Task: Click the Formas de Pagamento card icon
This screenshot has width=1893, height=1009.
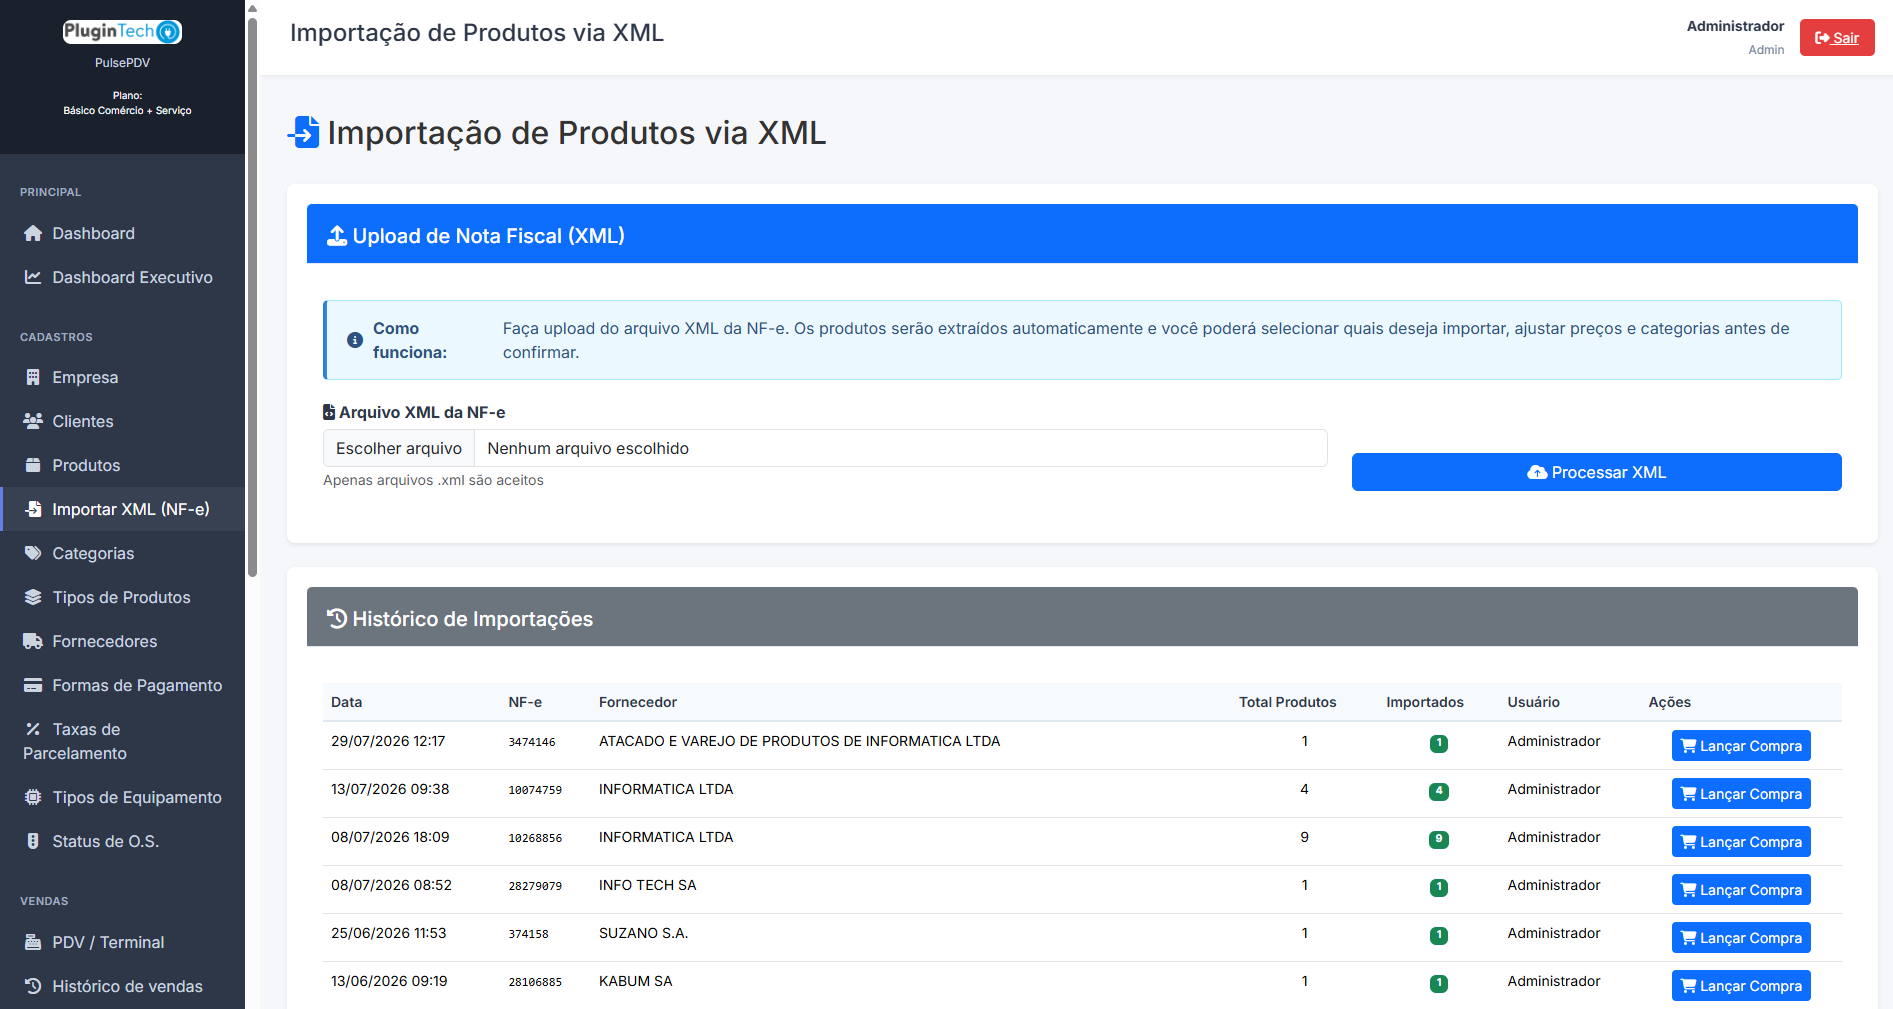Action: 33,685
